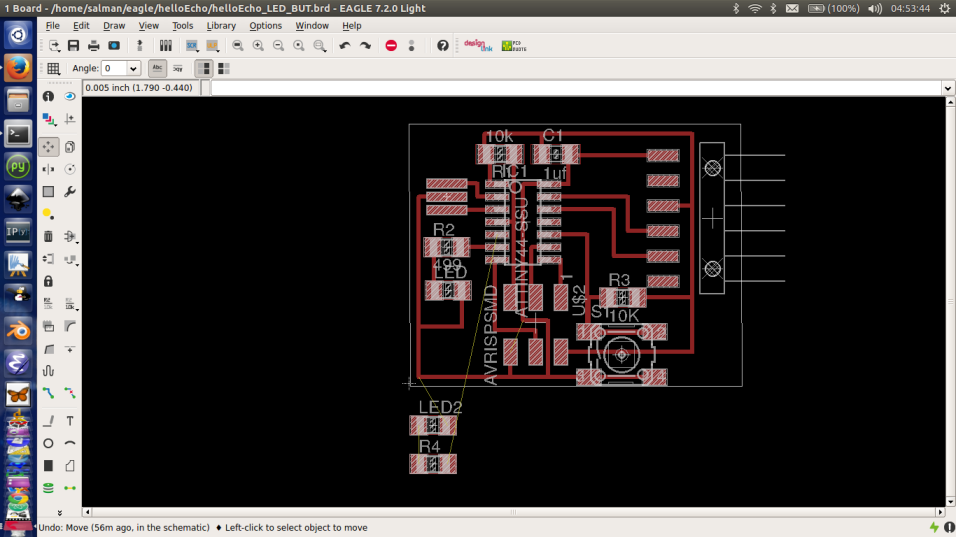956x537 pixels.
Task: Open the Tools menu
Action: click(182, 25)
